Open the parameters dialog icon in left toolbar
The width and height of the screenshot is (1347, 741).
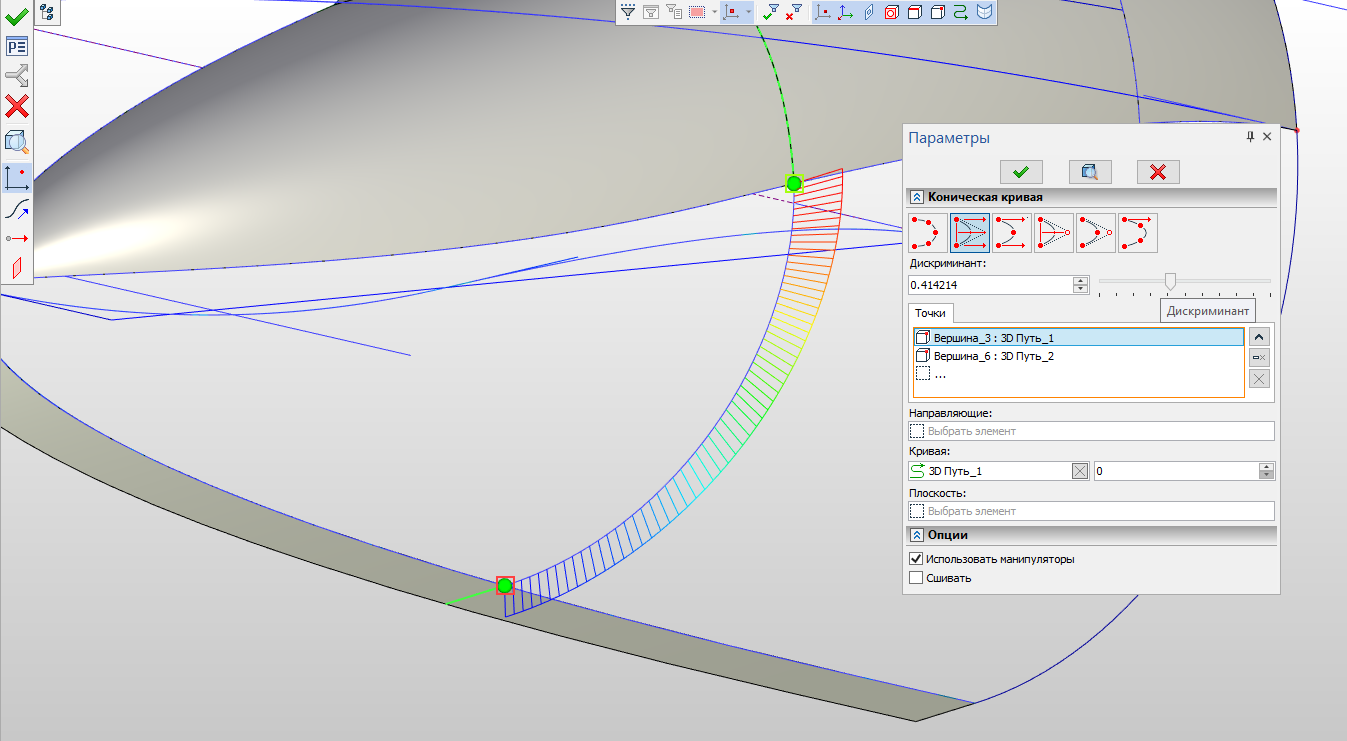coord(17,46)
